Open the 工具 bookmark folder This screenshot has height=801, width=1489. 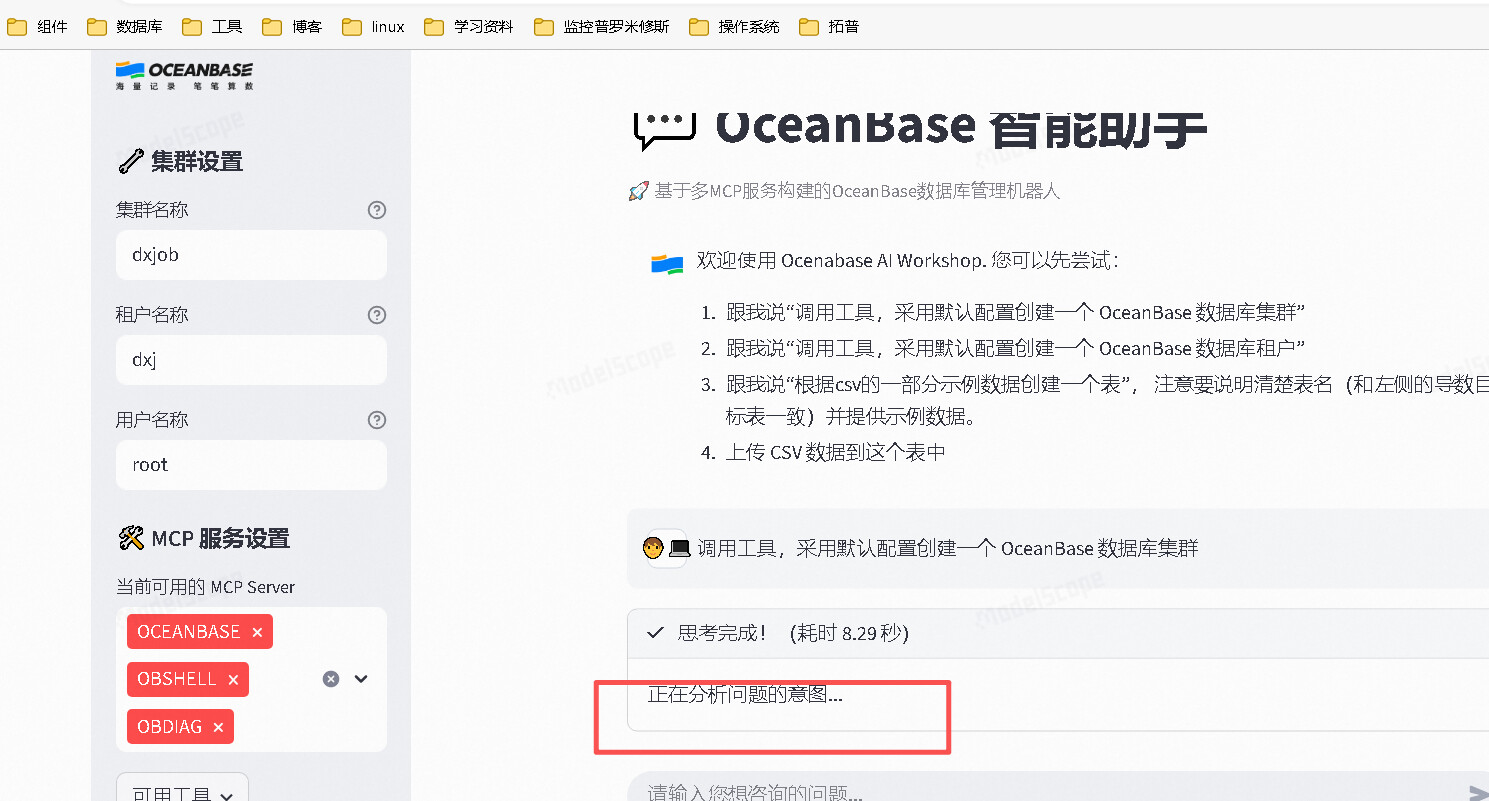tap(213, 27)
